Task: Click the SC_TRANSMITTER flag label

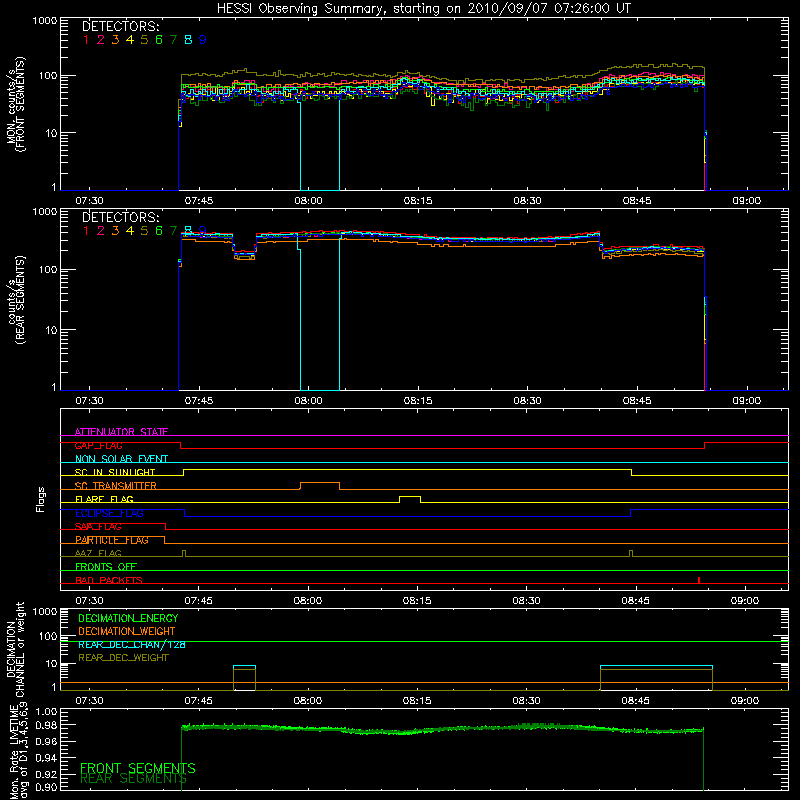Action: [115, 486]
